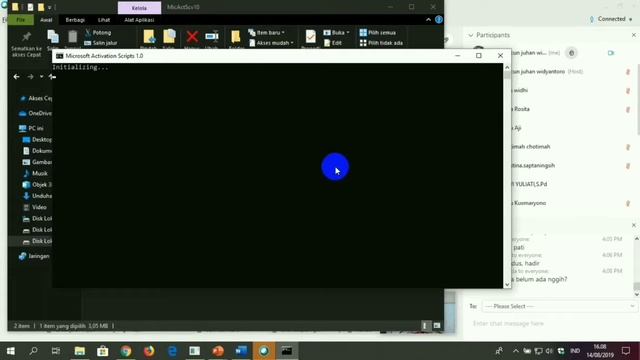The width and height of the screenshot is (640, 360).
Task: Open Firefox from taskbar
Action: pyautogui.click(x=149, y=351)
